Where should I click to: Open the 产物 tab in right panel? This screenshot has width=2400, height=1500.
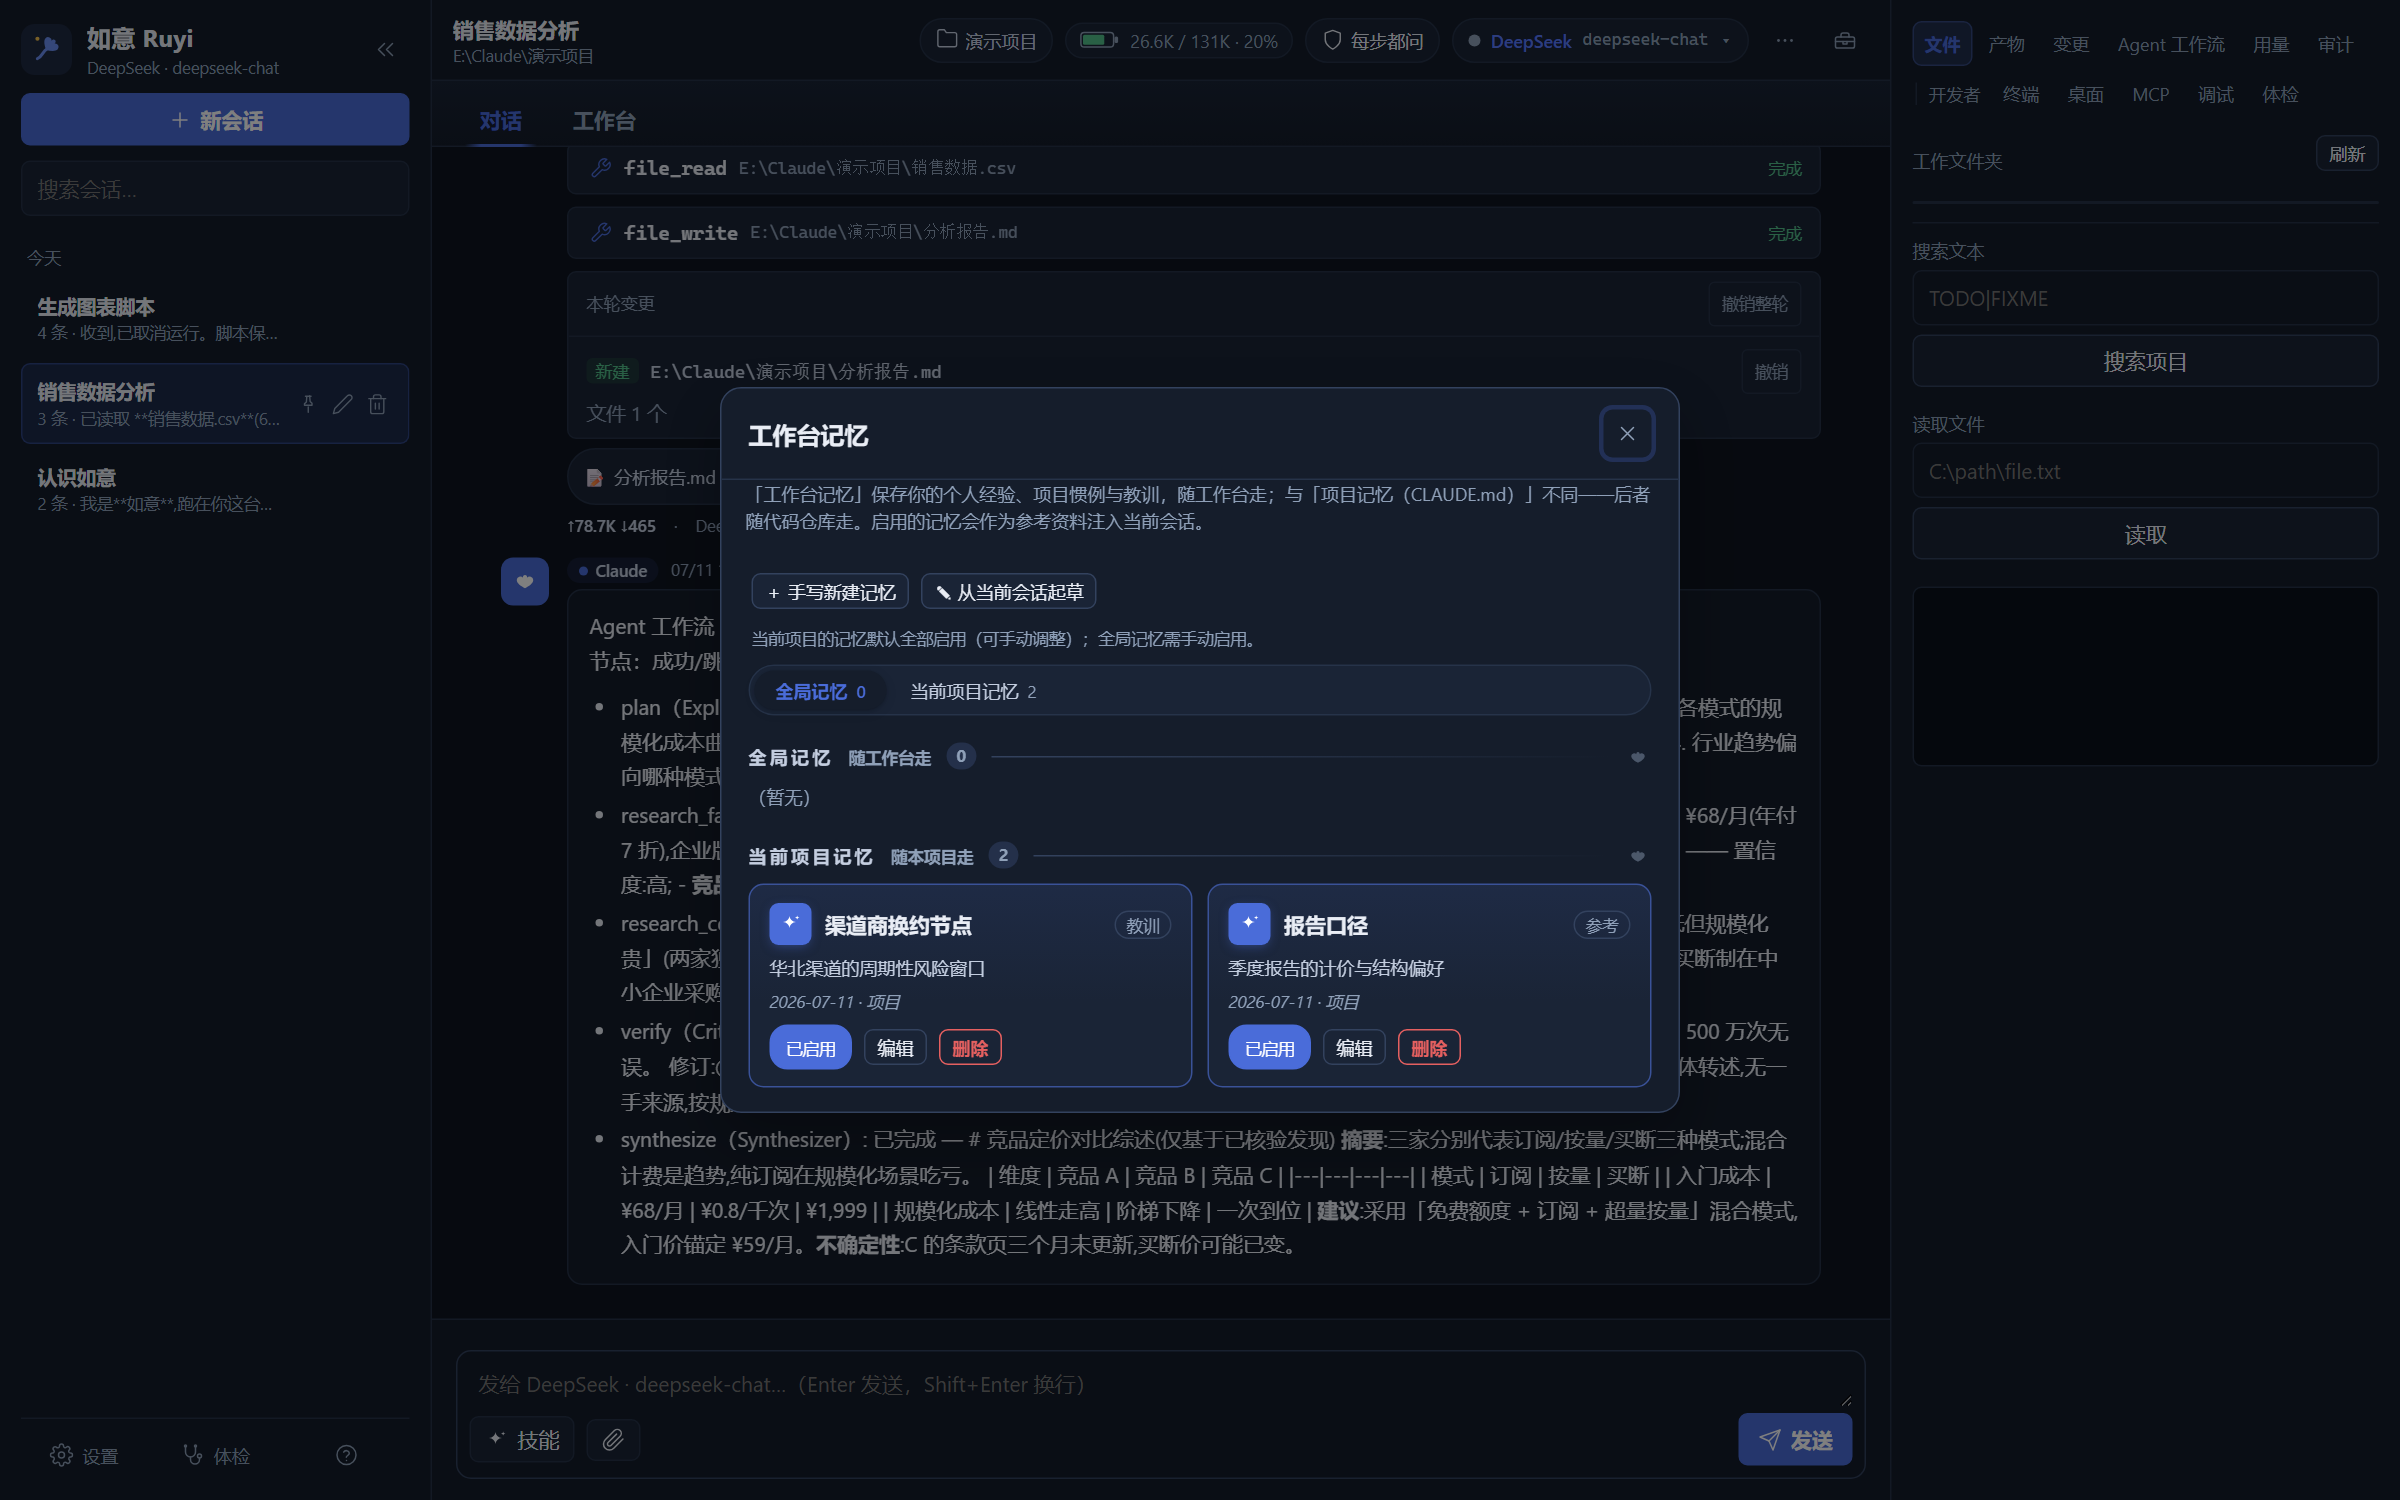pyautogui.click(x=2006, y=44)
